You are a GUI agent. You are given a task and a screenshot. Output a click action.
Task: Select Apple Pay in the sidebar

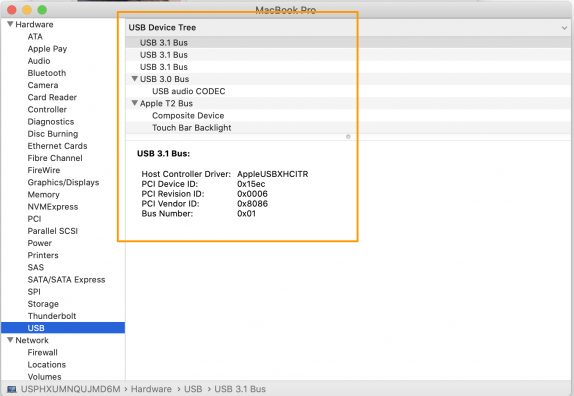point(47,49)
